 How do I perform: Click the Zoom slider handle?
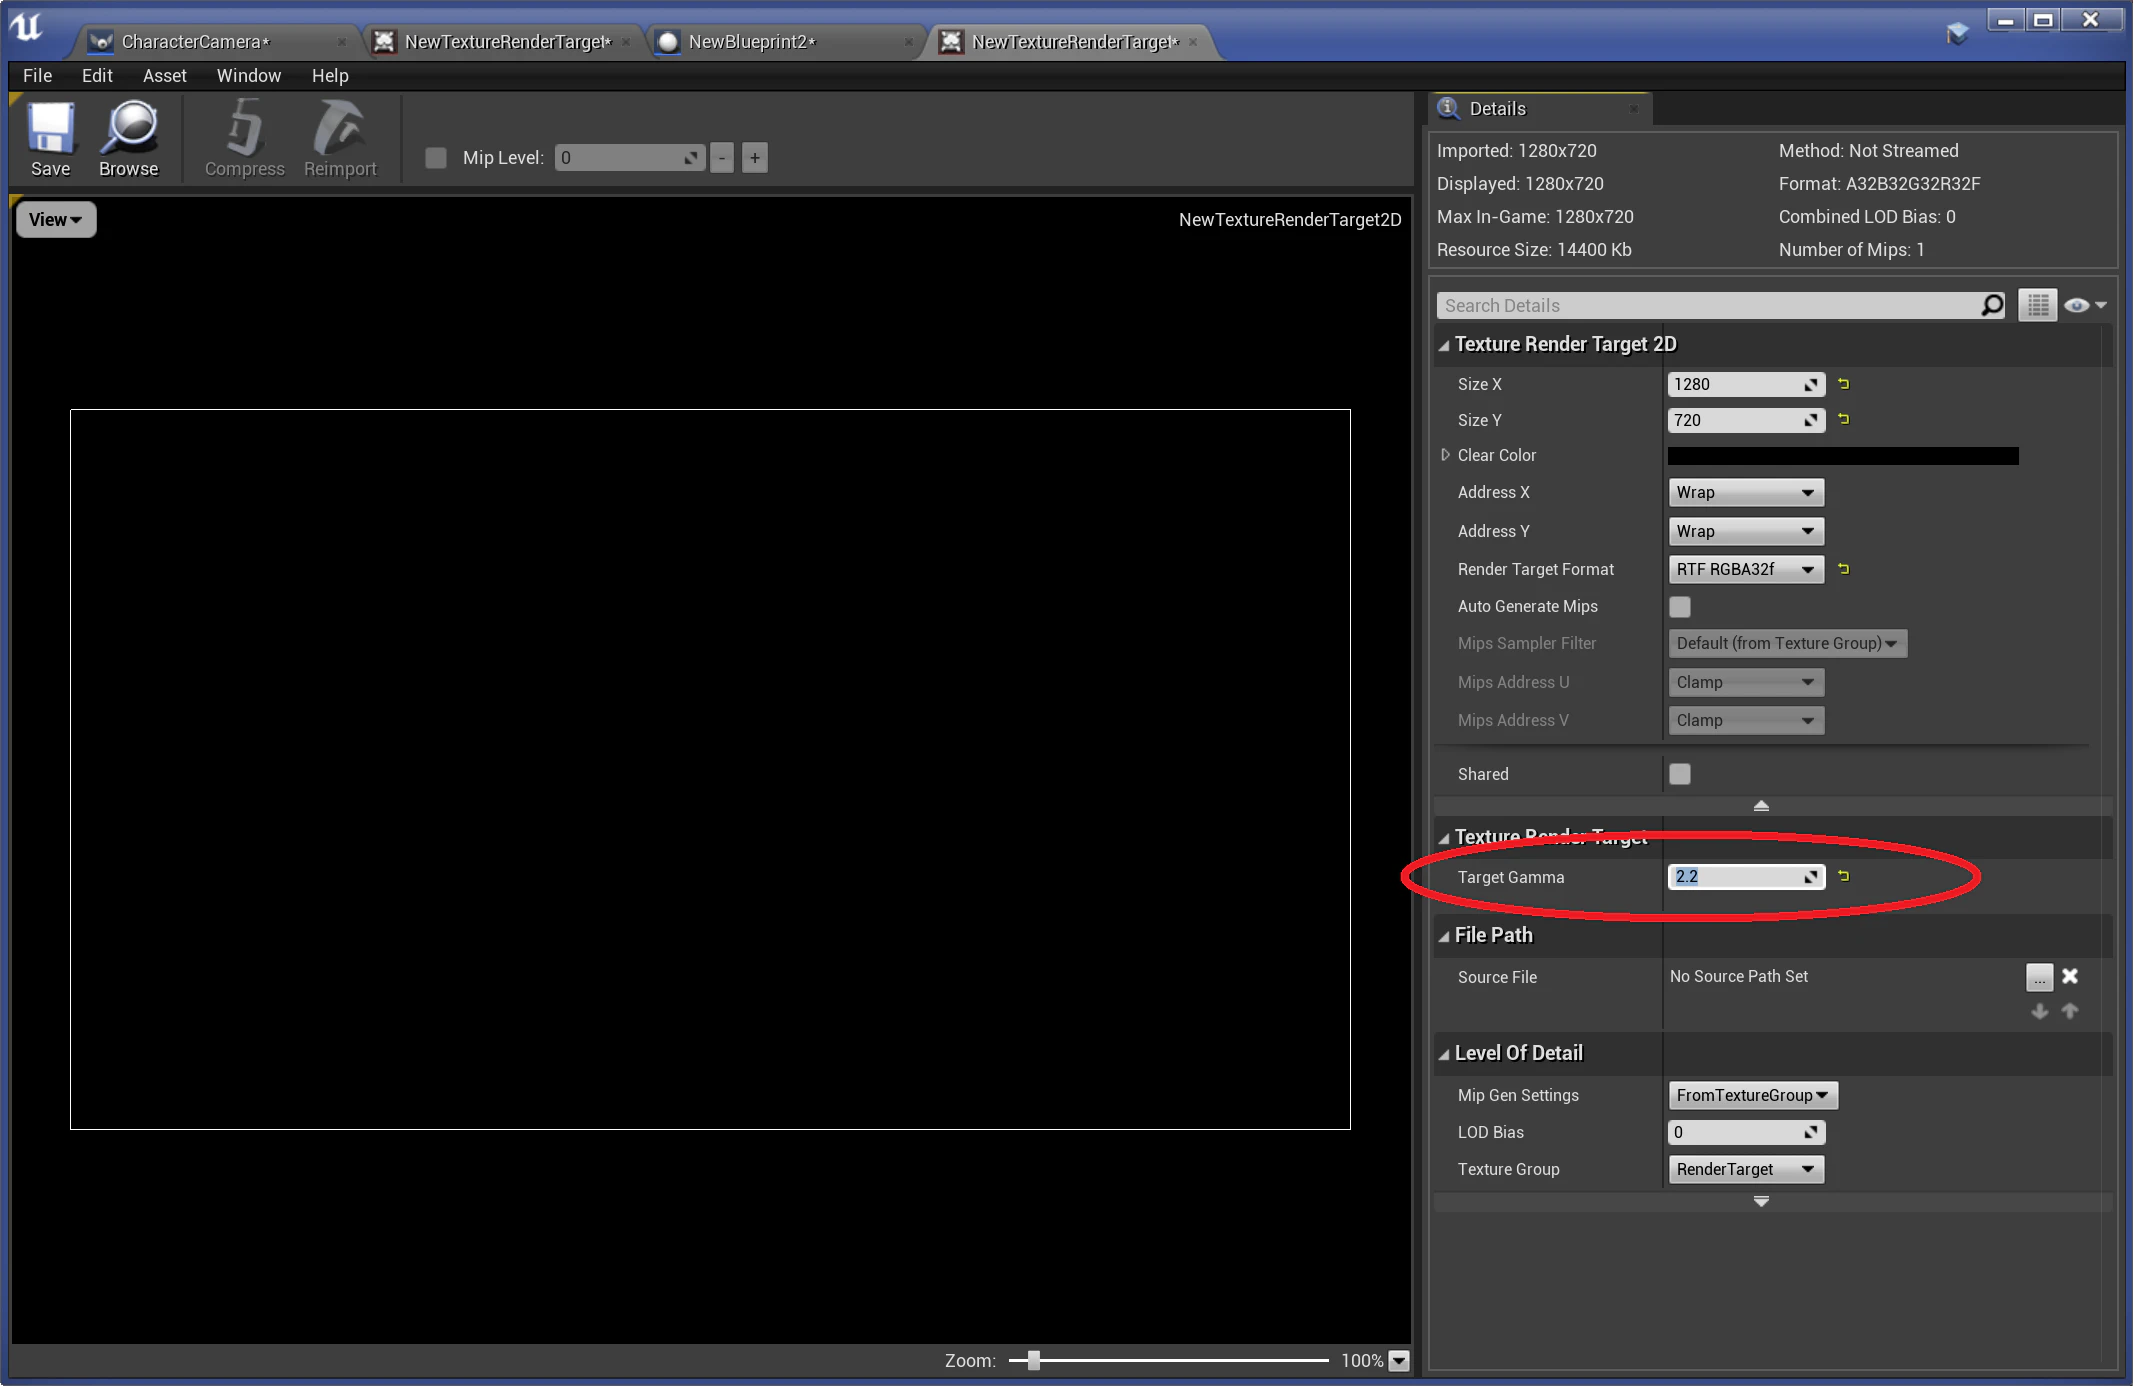click(1034, 1360)
